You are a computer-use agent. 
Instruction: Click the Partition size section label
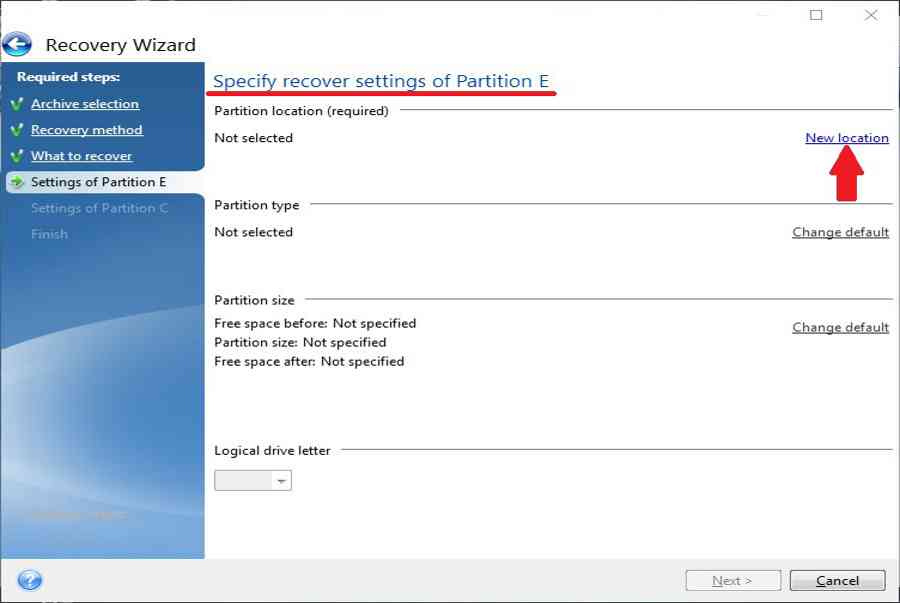tap(254, 300)
